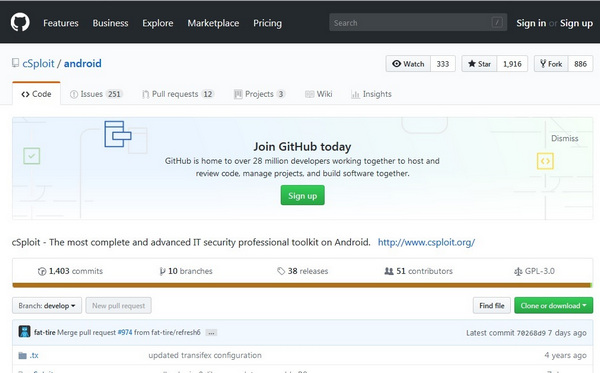The image size is (600, 373).
Task: Open the .tx folder name link
Action: click(x=34, y=355)
